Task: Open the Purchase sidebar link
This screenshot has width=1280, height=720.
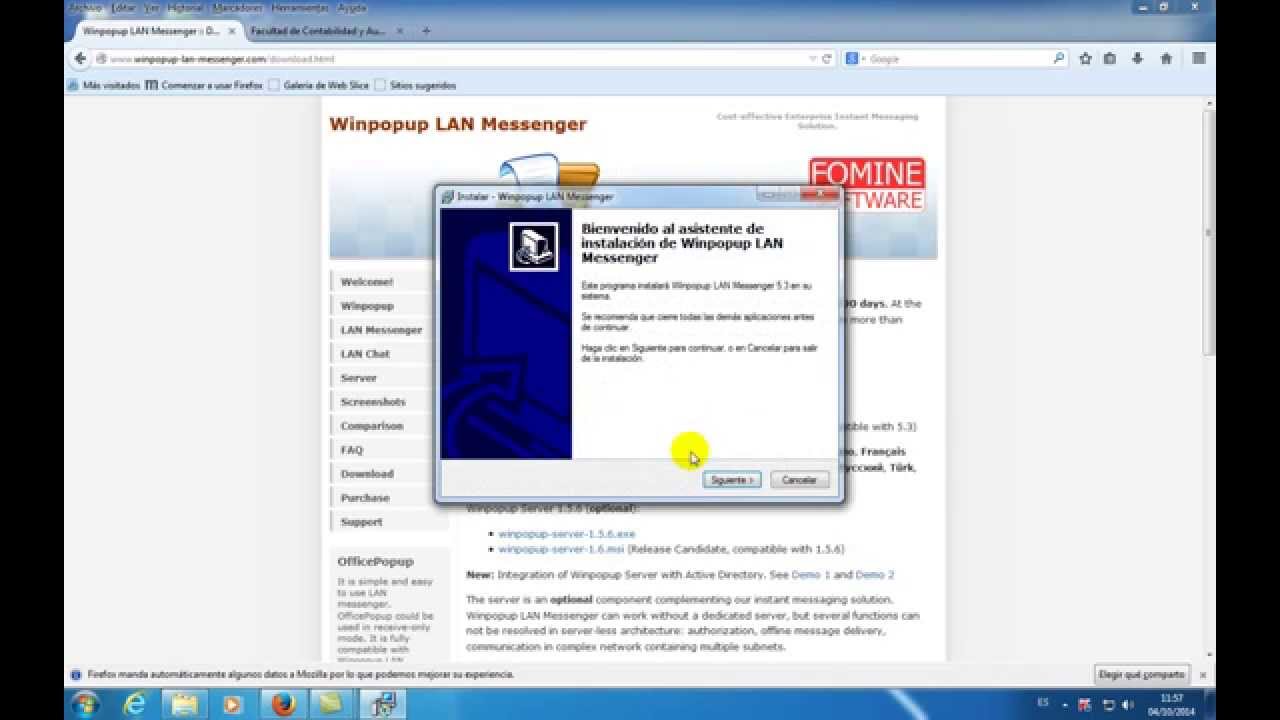Action: (x=365, y=498)
